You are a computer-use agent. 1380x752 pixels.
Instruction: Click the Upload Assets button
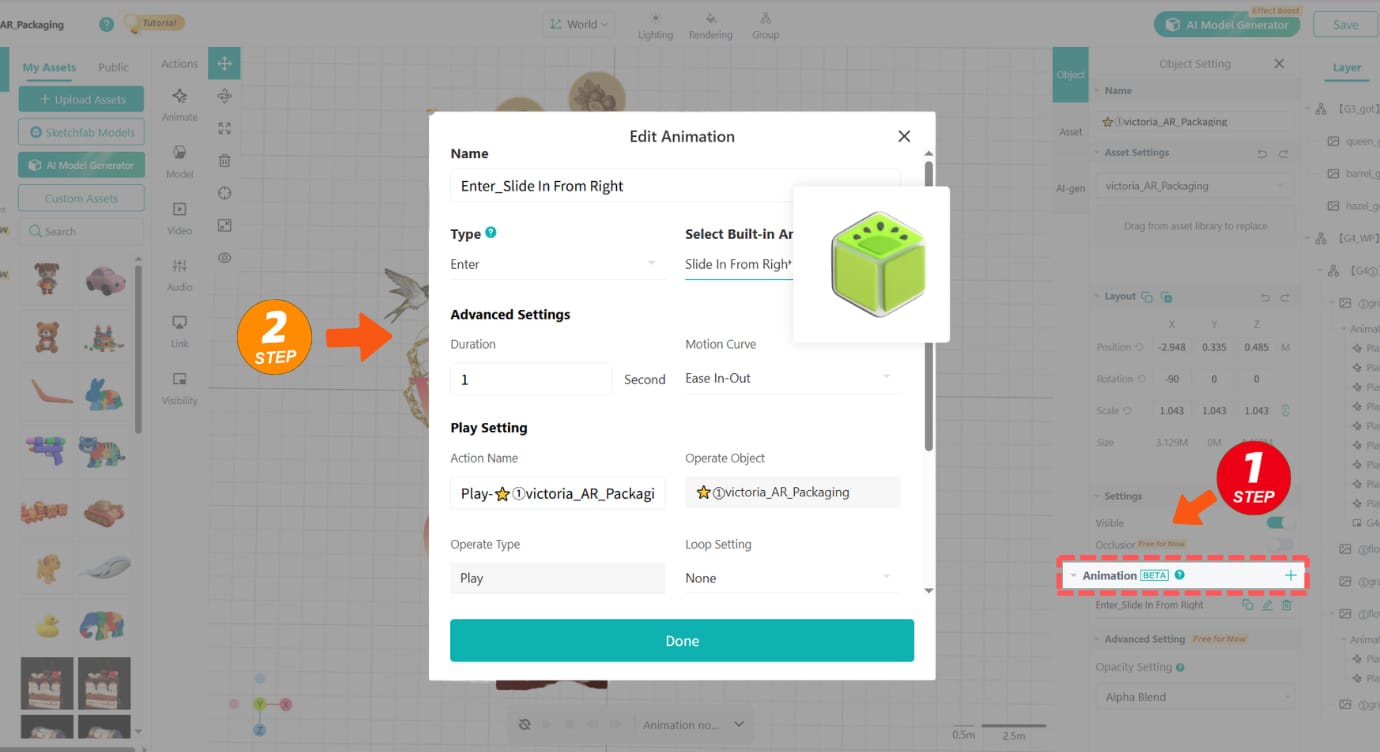[x=81, y=99]
